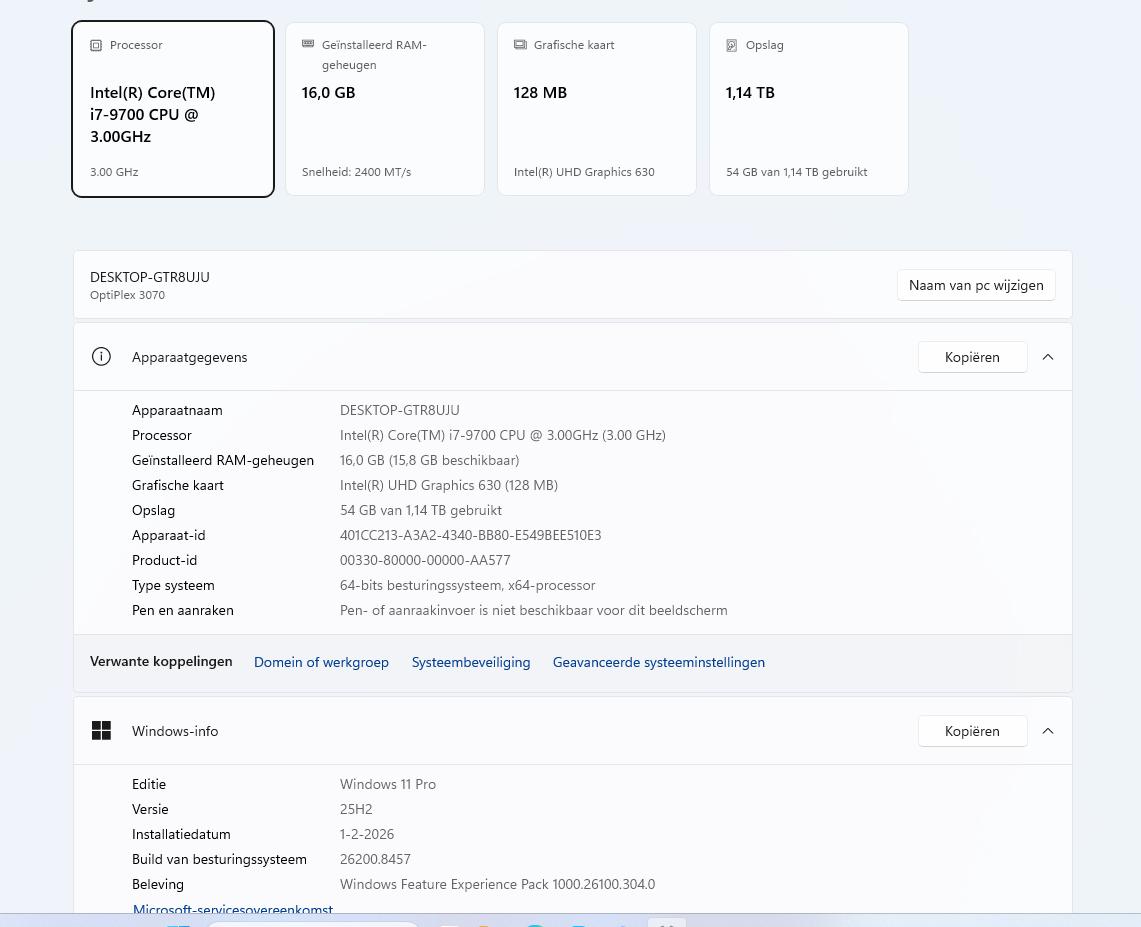Click the RAM memory icon in second card

[308, 44]
